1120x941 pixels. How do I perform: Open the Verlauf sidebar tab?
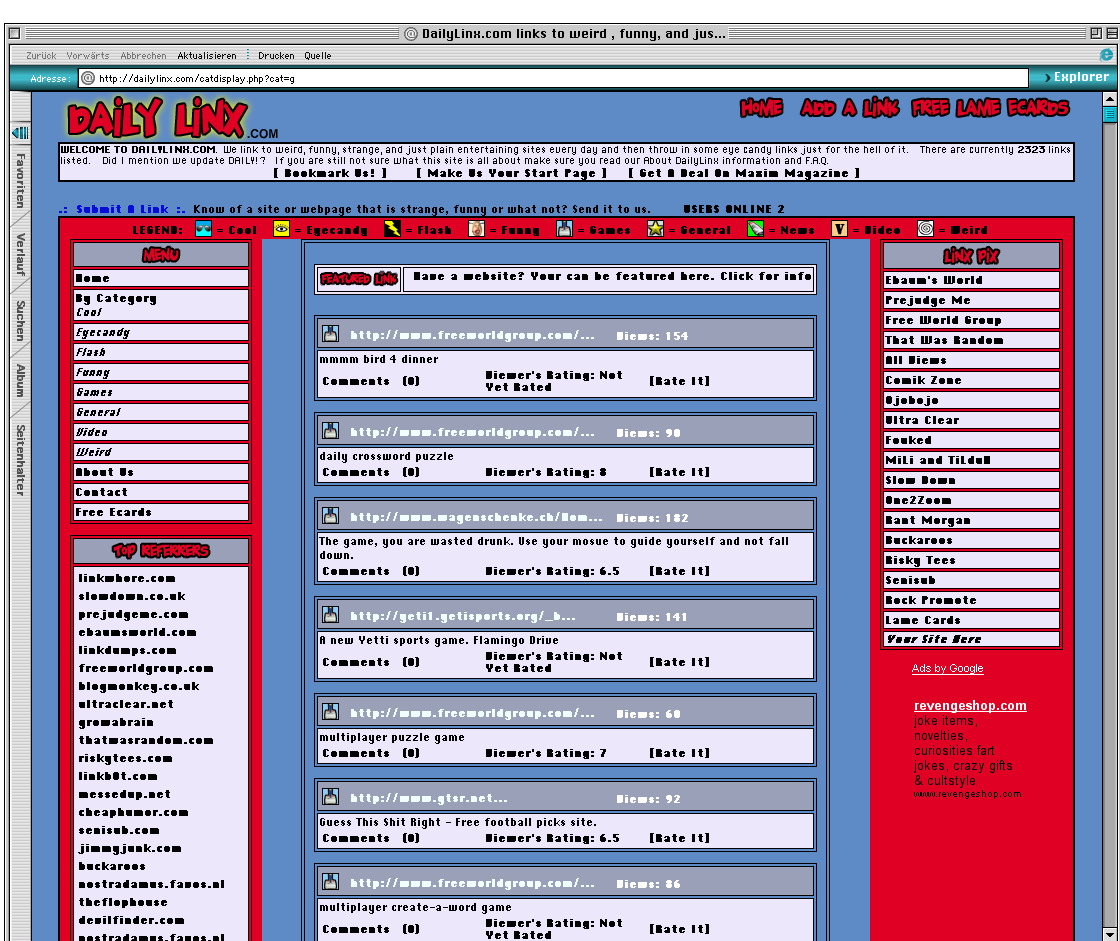coord(20,254)
